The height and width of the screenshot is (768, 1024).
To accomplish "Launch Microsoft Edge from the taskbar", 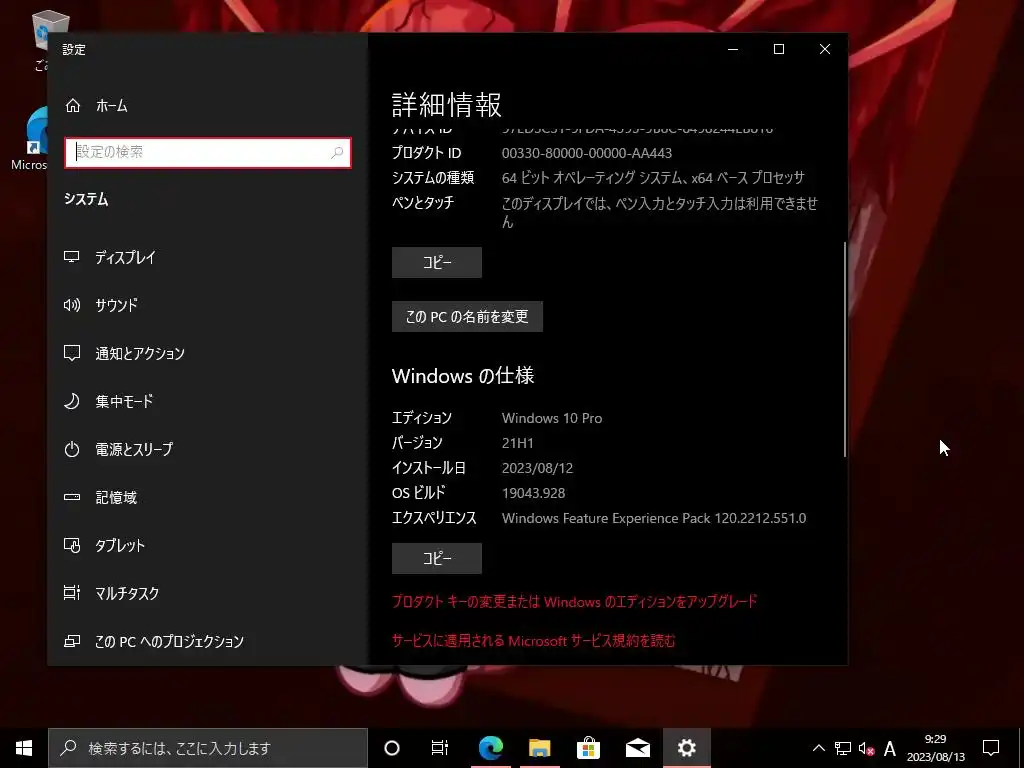I will point(491,748).
